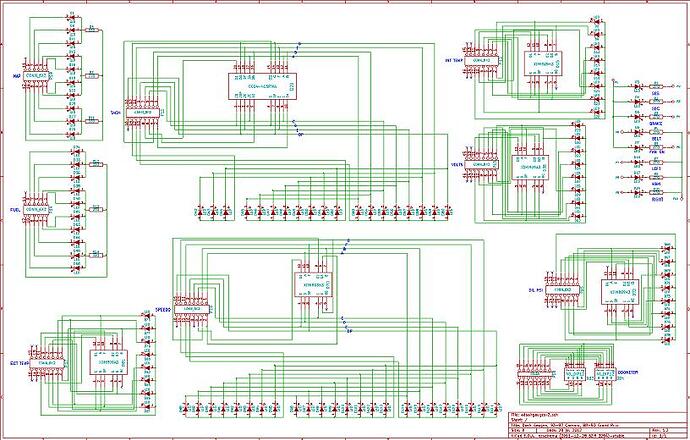Select the top resistor in MAP group

(x=92, y=30)
